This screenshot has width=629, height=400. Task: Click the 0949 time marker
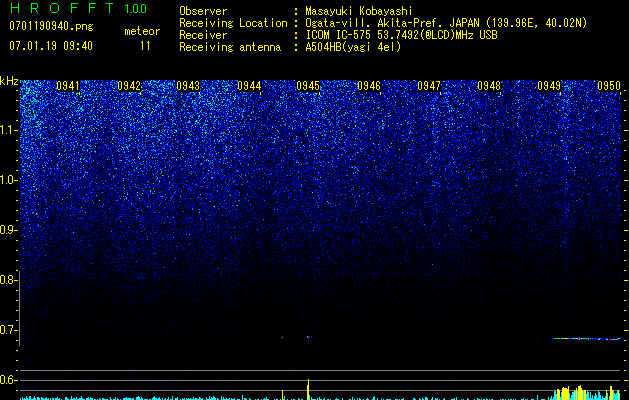coord(549,86)
